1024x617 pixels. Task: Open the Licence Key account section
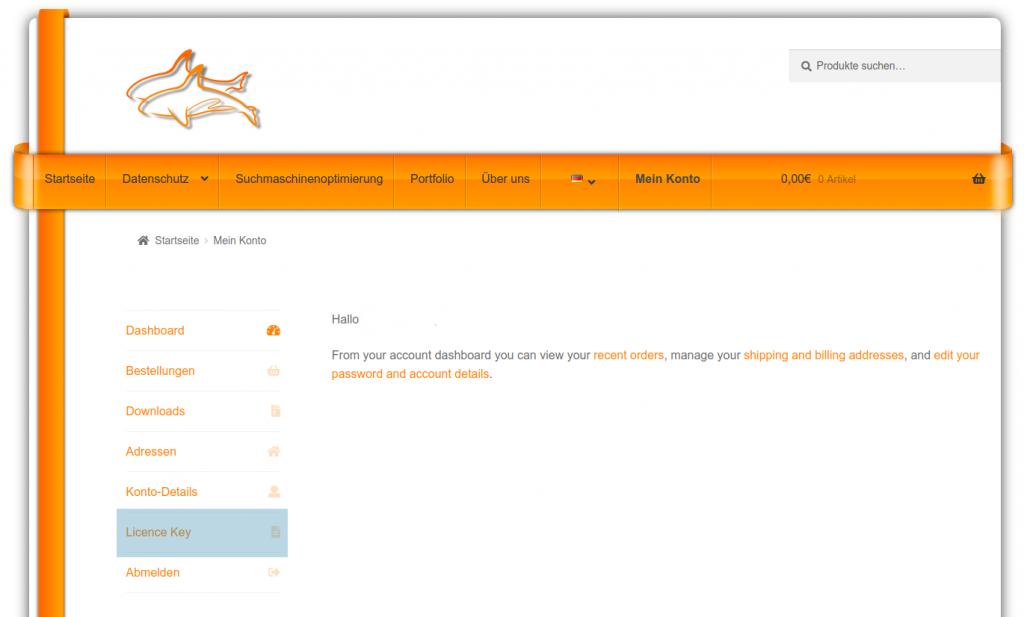[158, 533]
